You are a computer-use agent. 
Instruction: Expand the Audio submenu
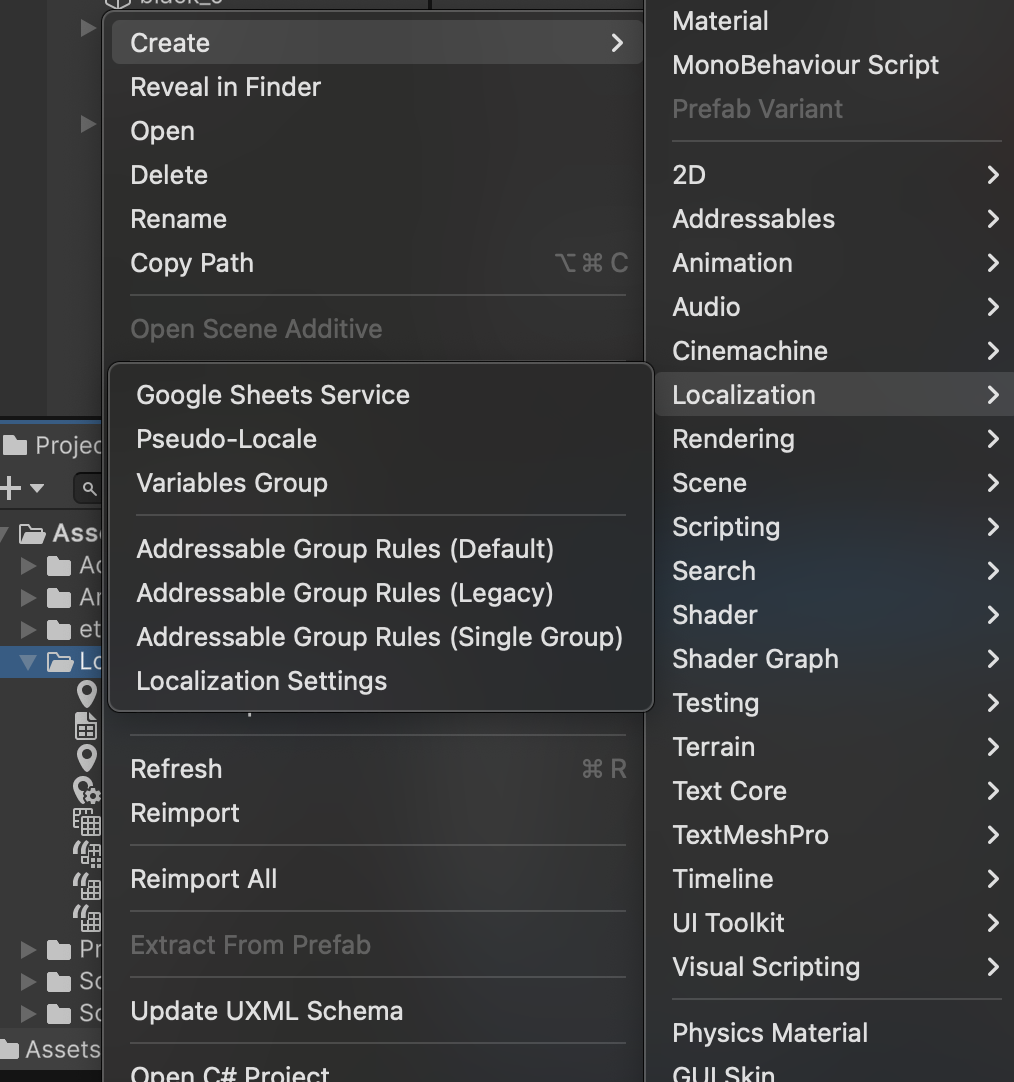tap(835, 307)
